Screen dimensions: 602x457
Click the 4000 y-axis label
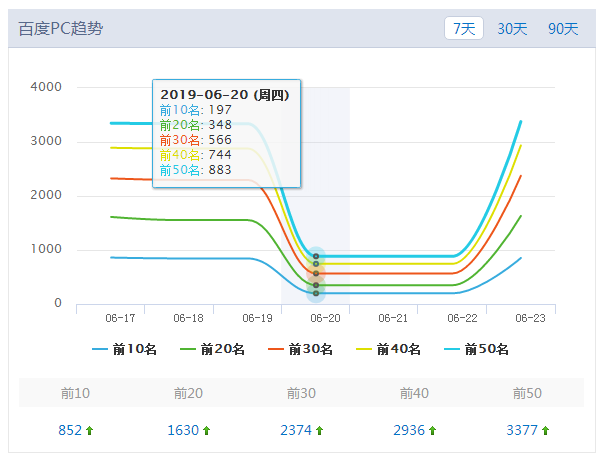(x=46, y=87)
